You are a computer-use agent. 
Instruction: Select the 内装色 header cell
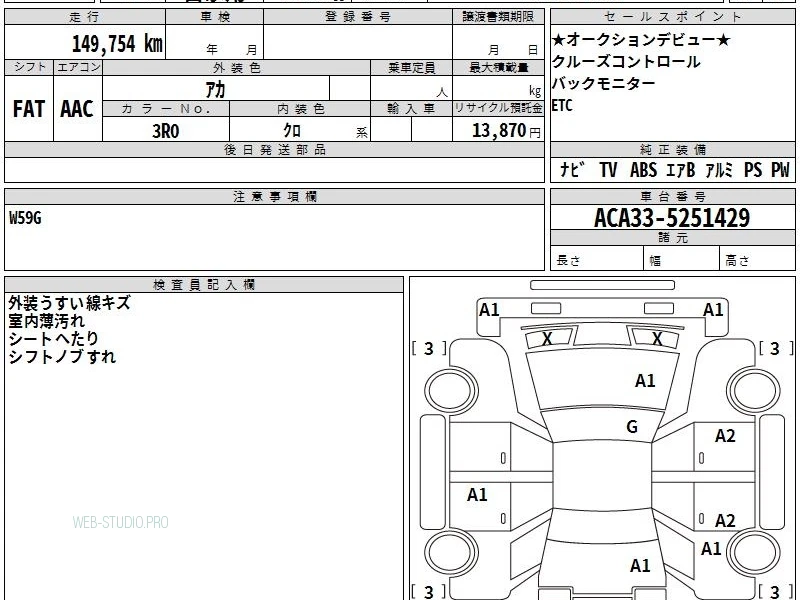tap(301, 108)
